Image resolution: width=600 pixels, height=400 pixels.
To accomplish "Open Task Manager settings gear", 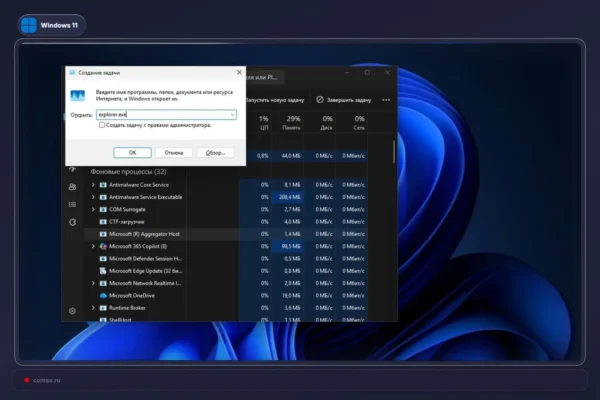I will click(x=72, y=311).
